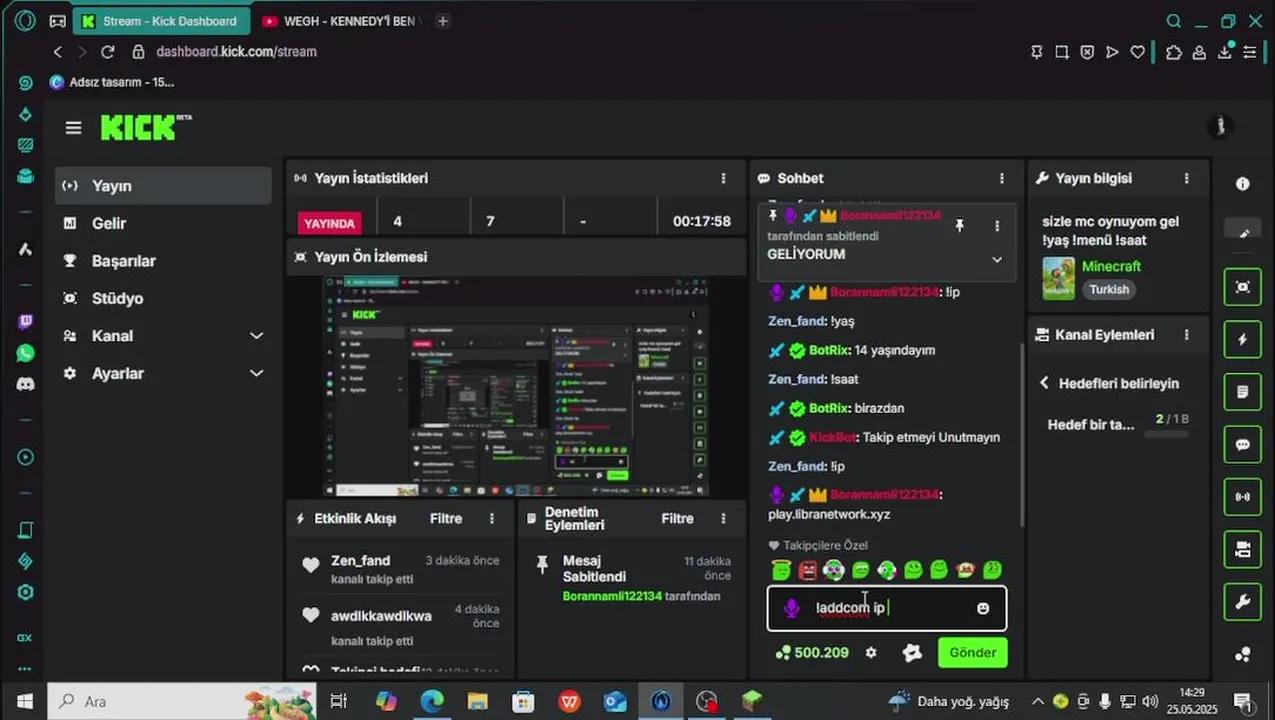
Task: Add page to bookmarks heart icon
Action: [1137, 52]
